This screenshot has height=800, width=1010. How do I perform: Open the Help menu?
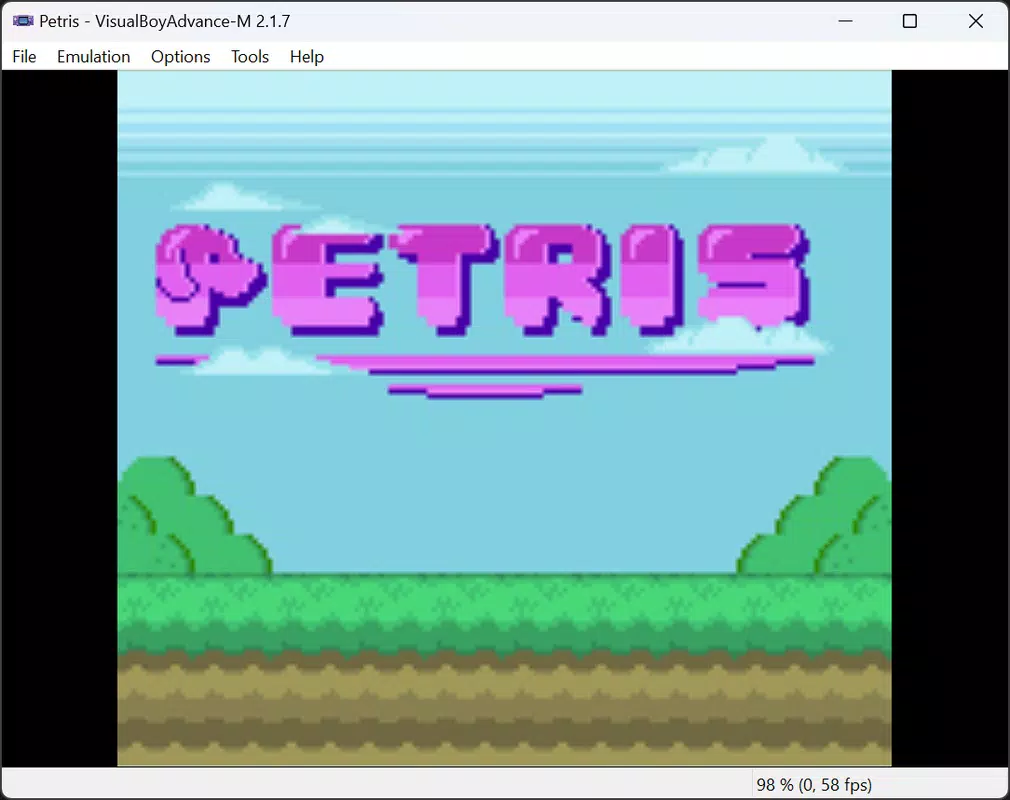point(307,57)
